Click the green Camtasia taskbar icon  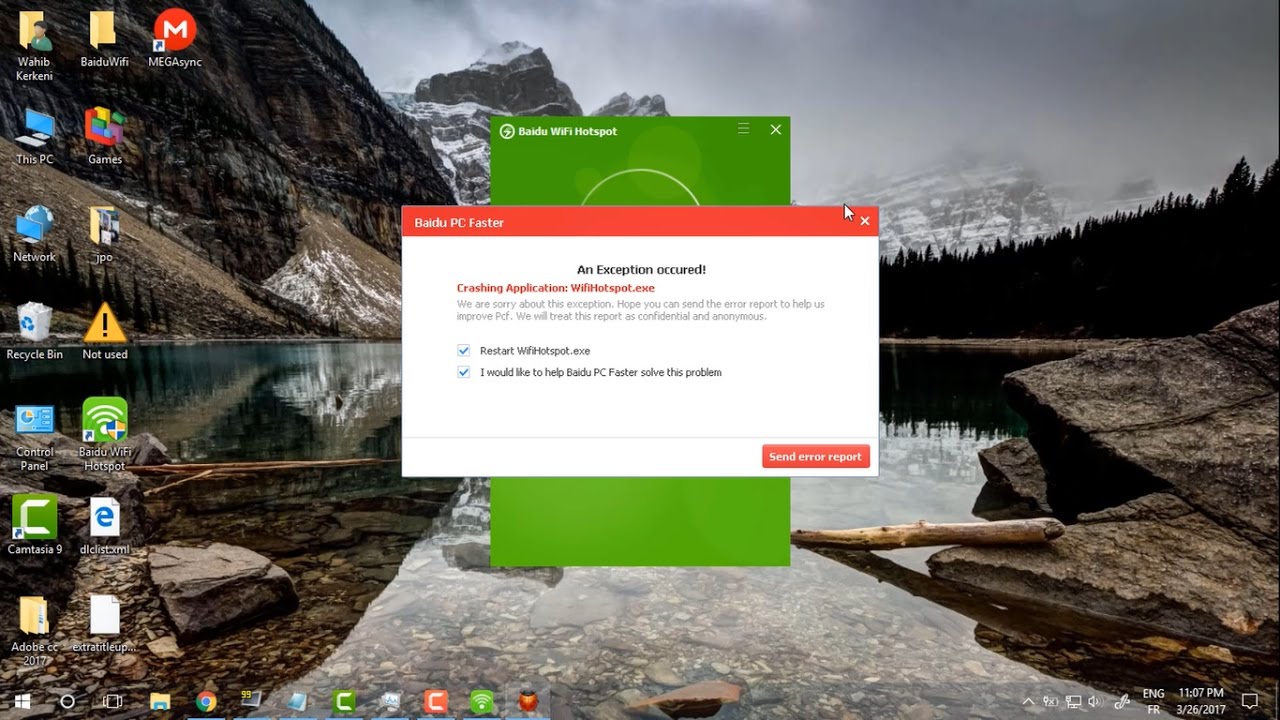(344, 701)
